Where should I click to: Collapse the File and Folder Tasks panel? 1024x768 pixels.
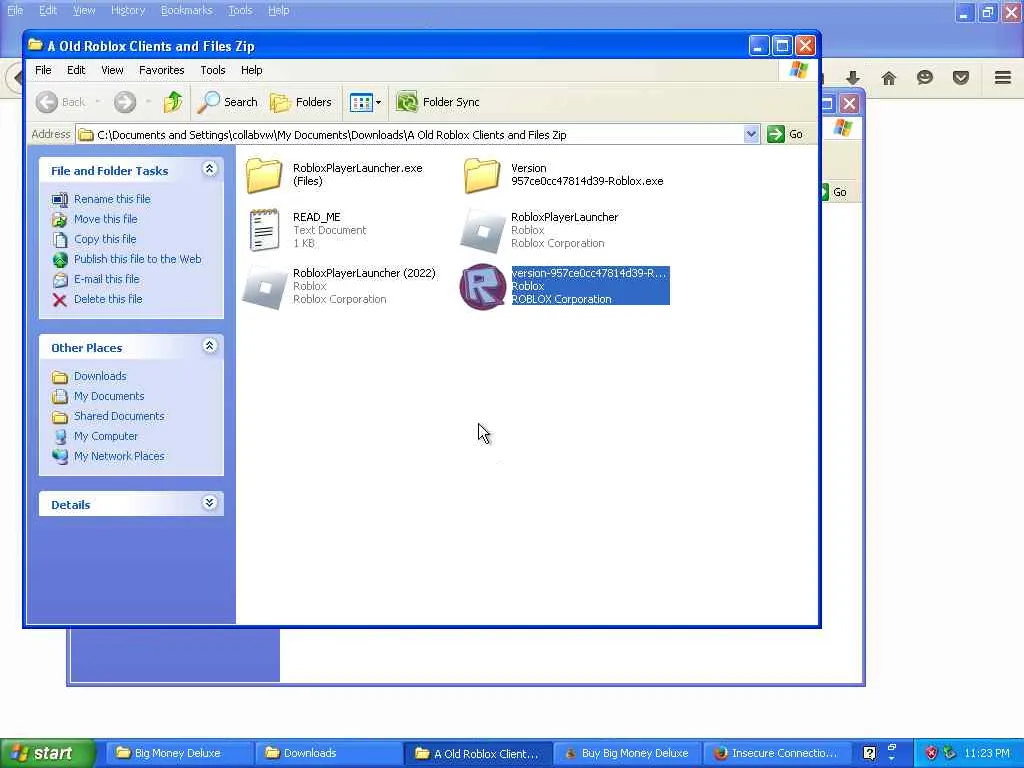209,169
